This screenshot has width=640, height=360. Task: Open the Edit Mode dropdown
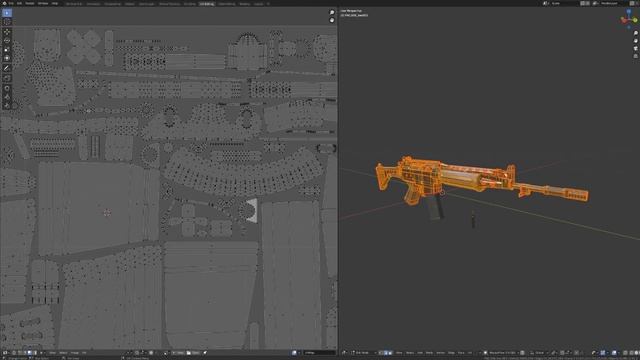[x=363, y=353]
